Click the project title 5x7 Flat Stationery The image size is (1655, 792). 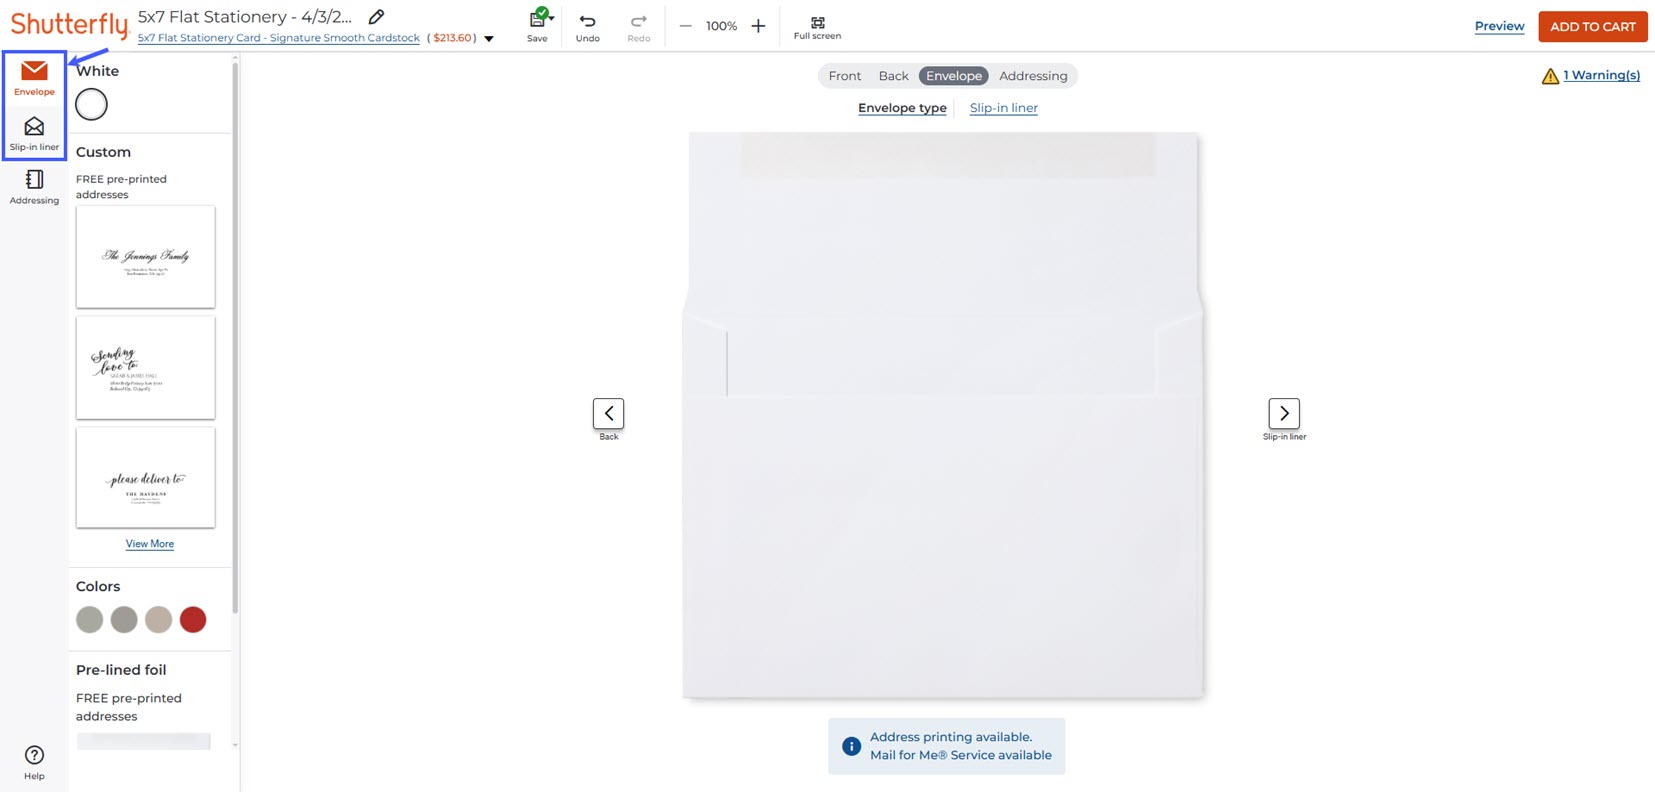tap(245, 17)
